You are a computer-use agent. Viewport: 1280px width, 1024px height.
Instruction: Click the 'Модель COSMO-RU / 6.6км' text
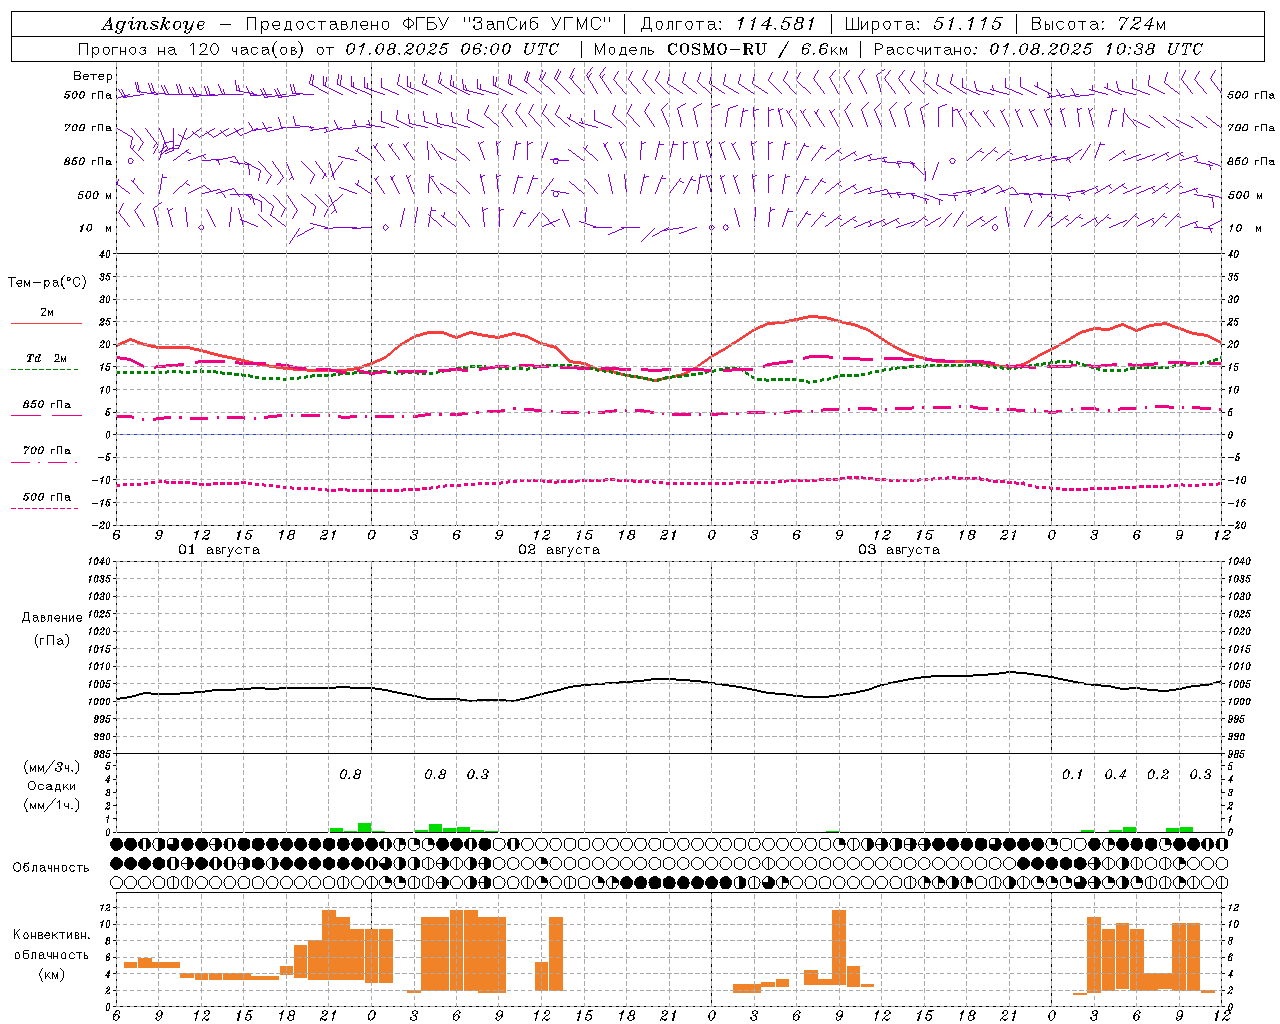(721, 49)
